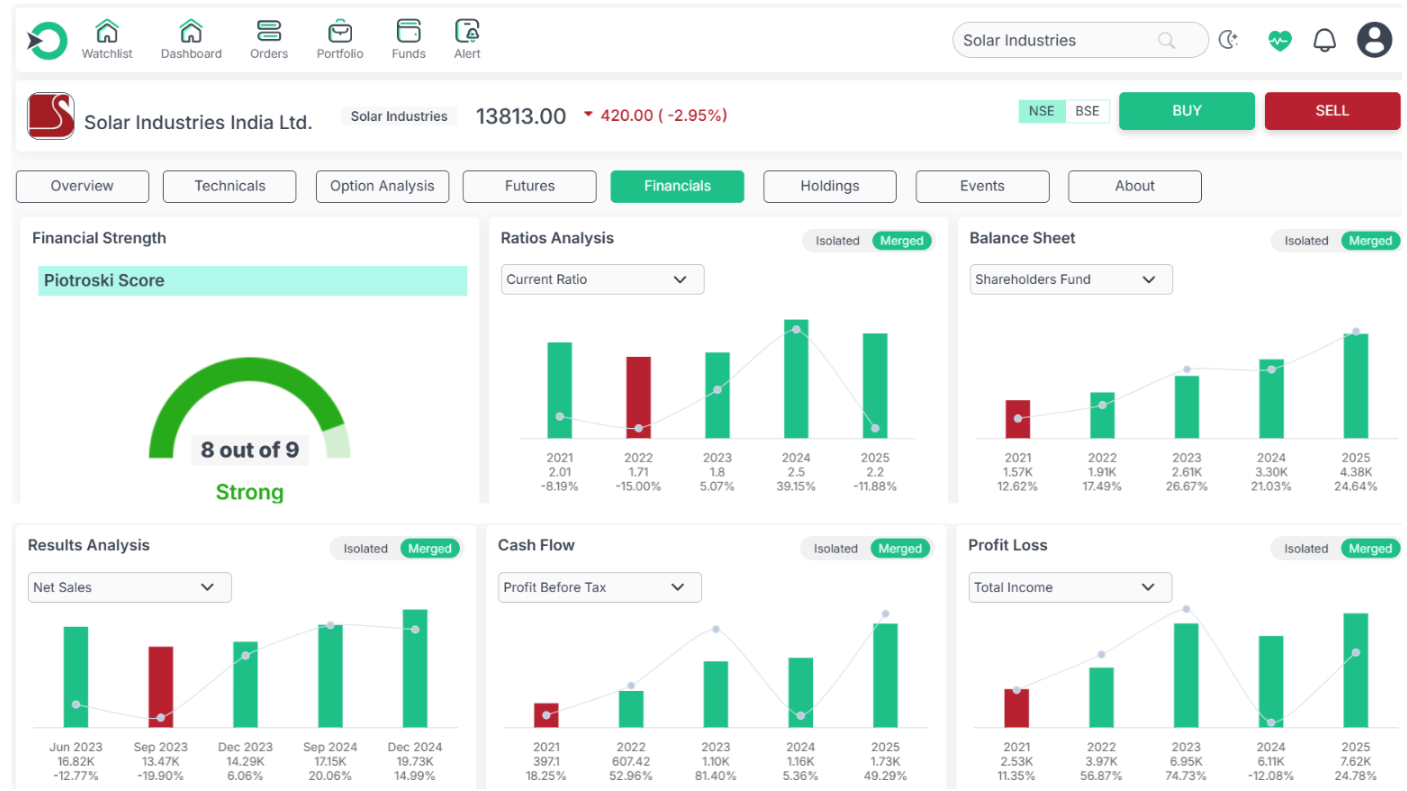Open the Holdings tab

pyautogui.click(x=829, y=186)
